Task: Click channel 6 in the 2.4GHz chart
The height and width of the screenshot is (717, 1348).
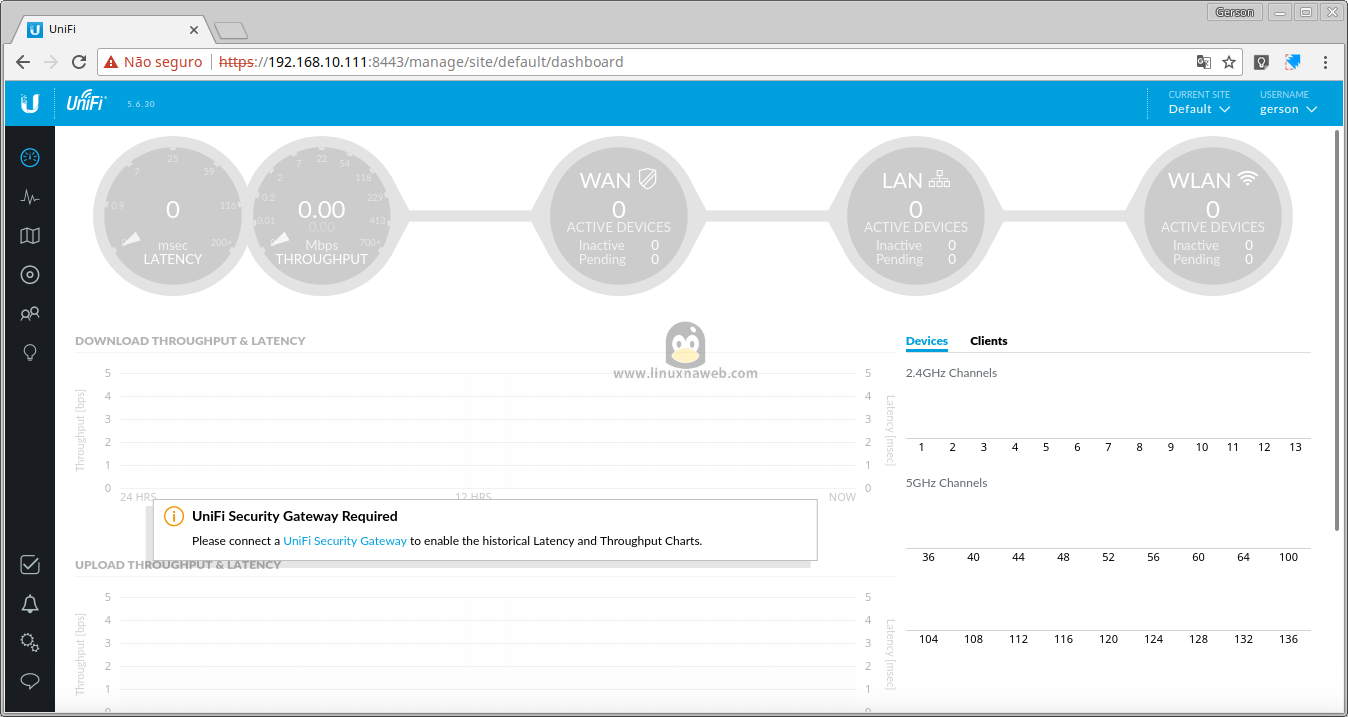Action: (1077, 447)
